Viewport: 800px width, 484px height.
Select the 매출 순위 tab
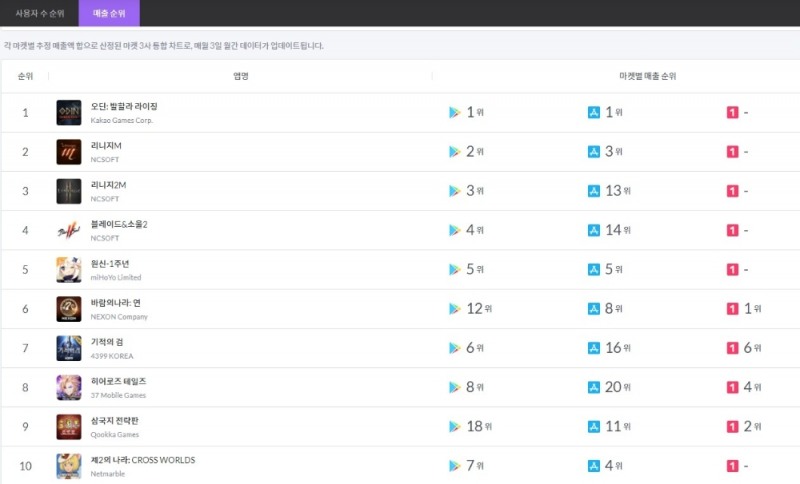[109, 13]
